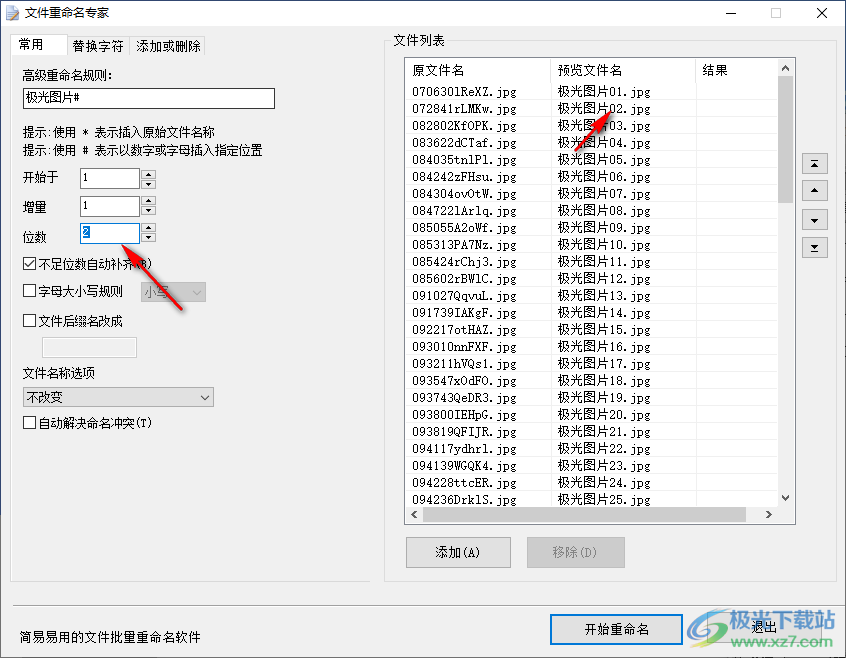Enable 文件后缀名改成 checkbox

pos(30,321)
